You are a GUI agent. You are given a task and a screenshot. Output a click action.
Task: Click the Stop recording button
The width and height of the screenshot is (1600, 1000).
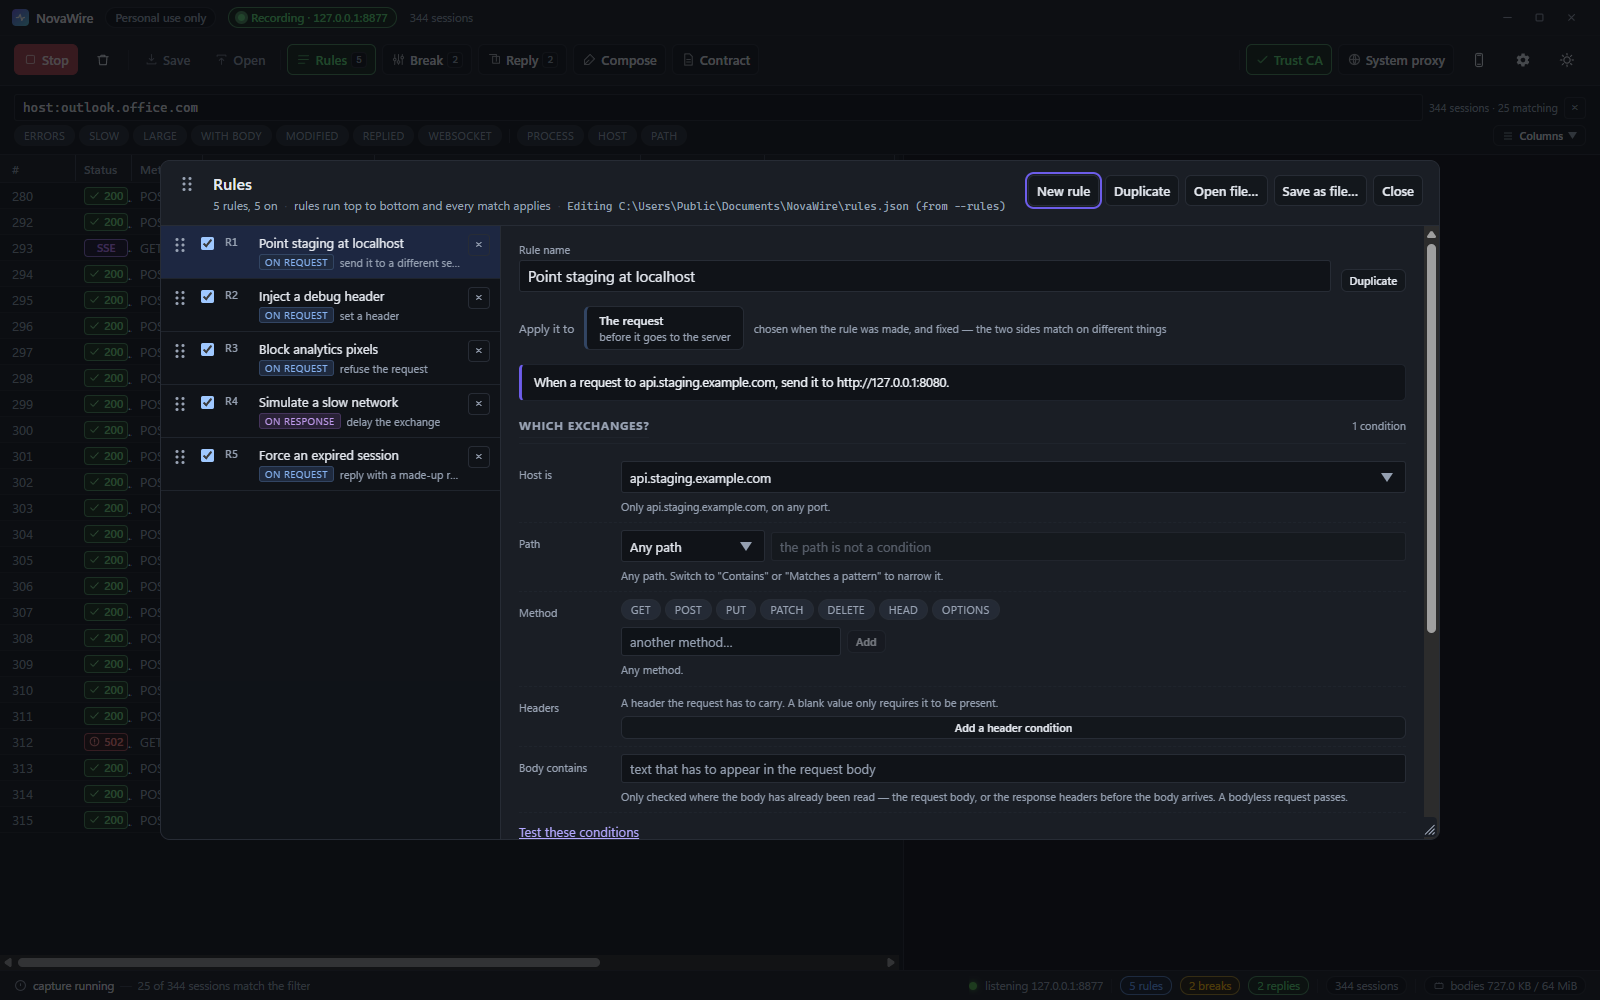[x=46, y=60]
